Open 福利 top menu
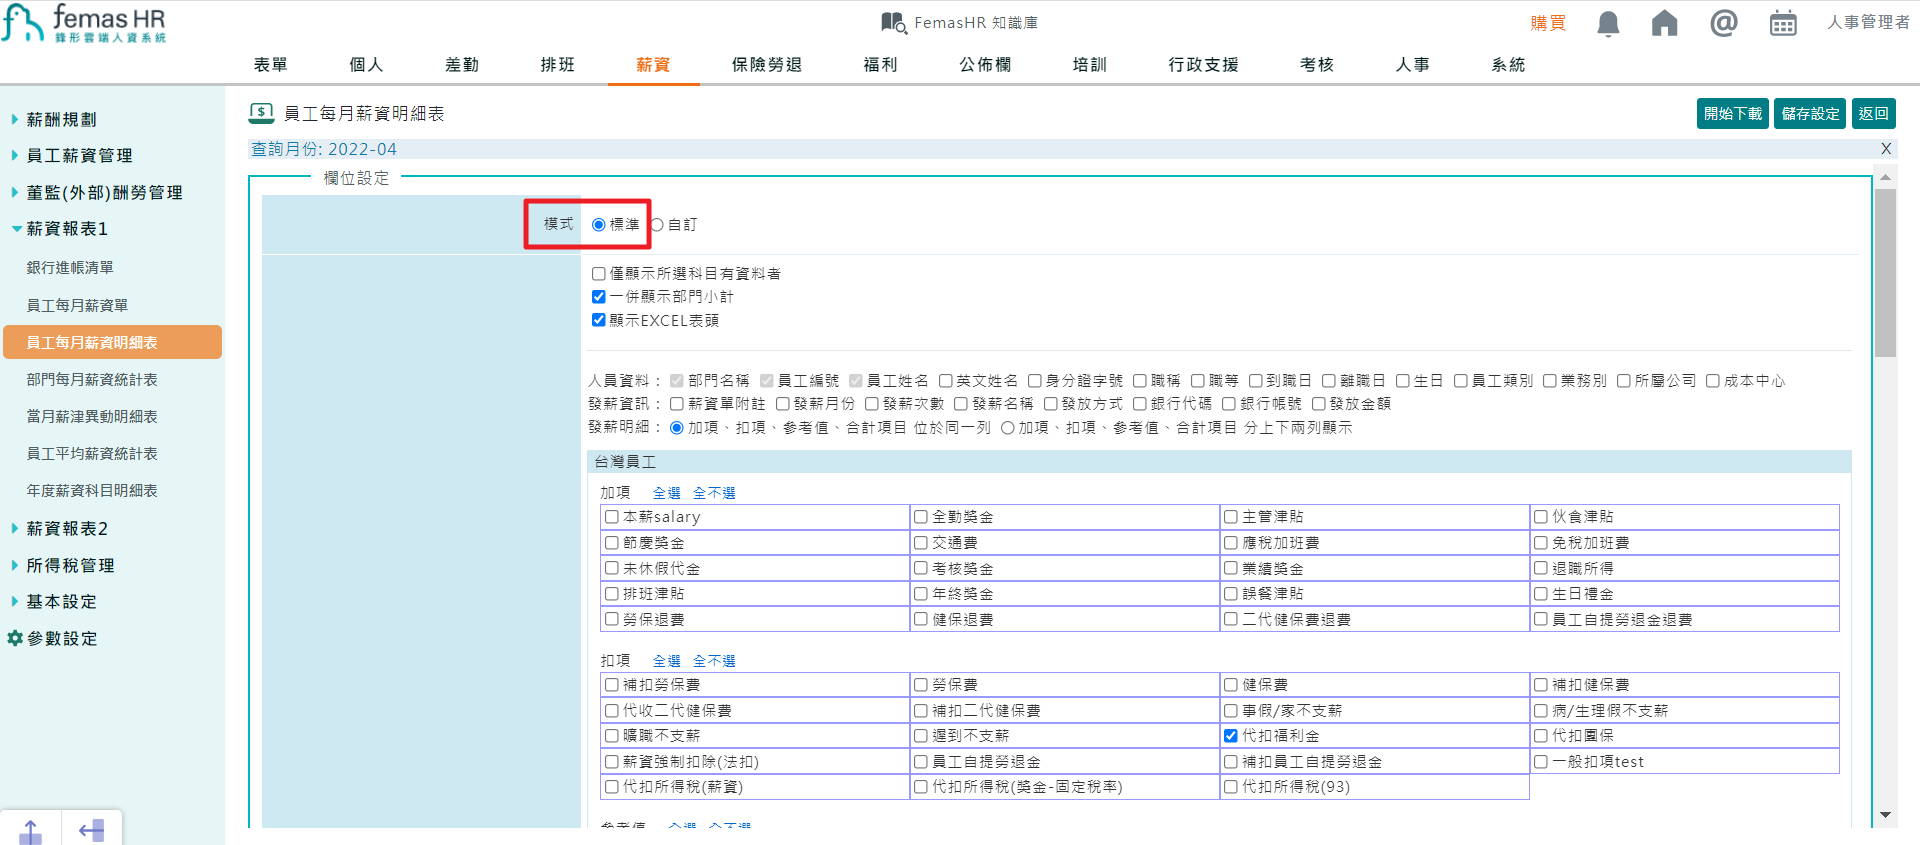This screenshot has height=845, width=1920. (x=880, y=64)
